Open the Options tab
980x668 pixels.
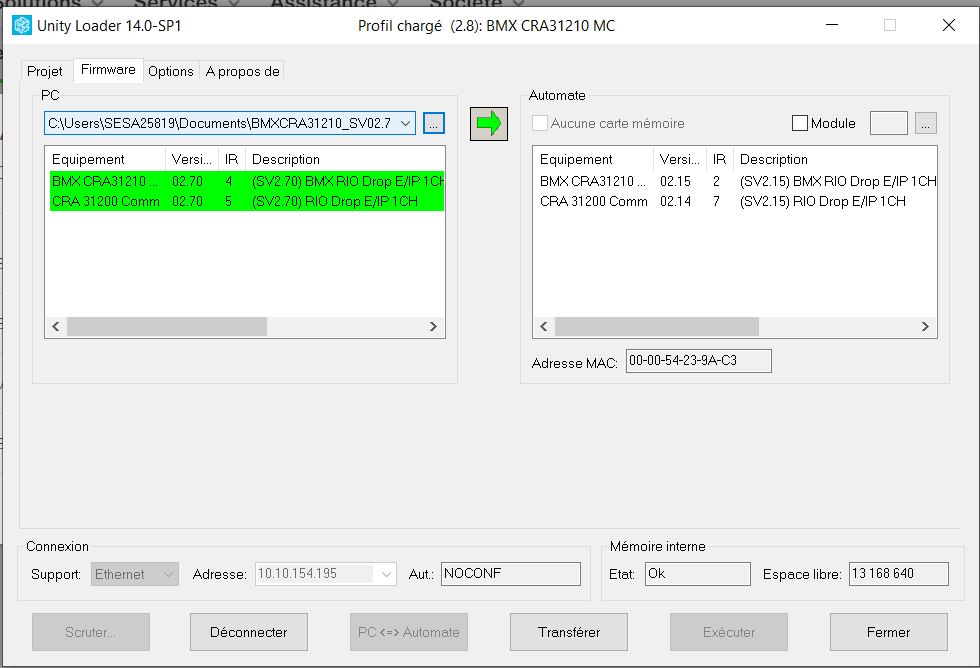[x=171, y=71]
